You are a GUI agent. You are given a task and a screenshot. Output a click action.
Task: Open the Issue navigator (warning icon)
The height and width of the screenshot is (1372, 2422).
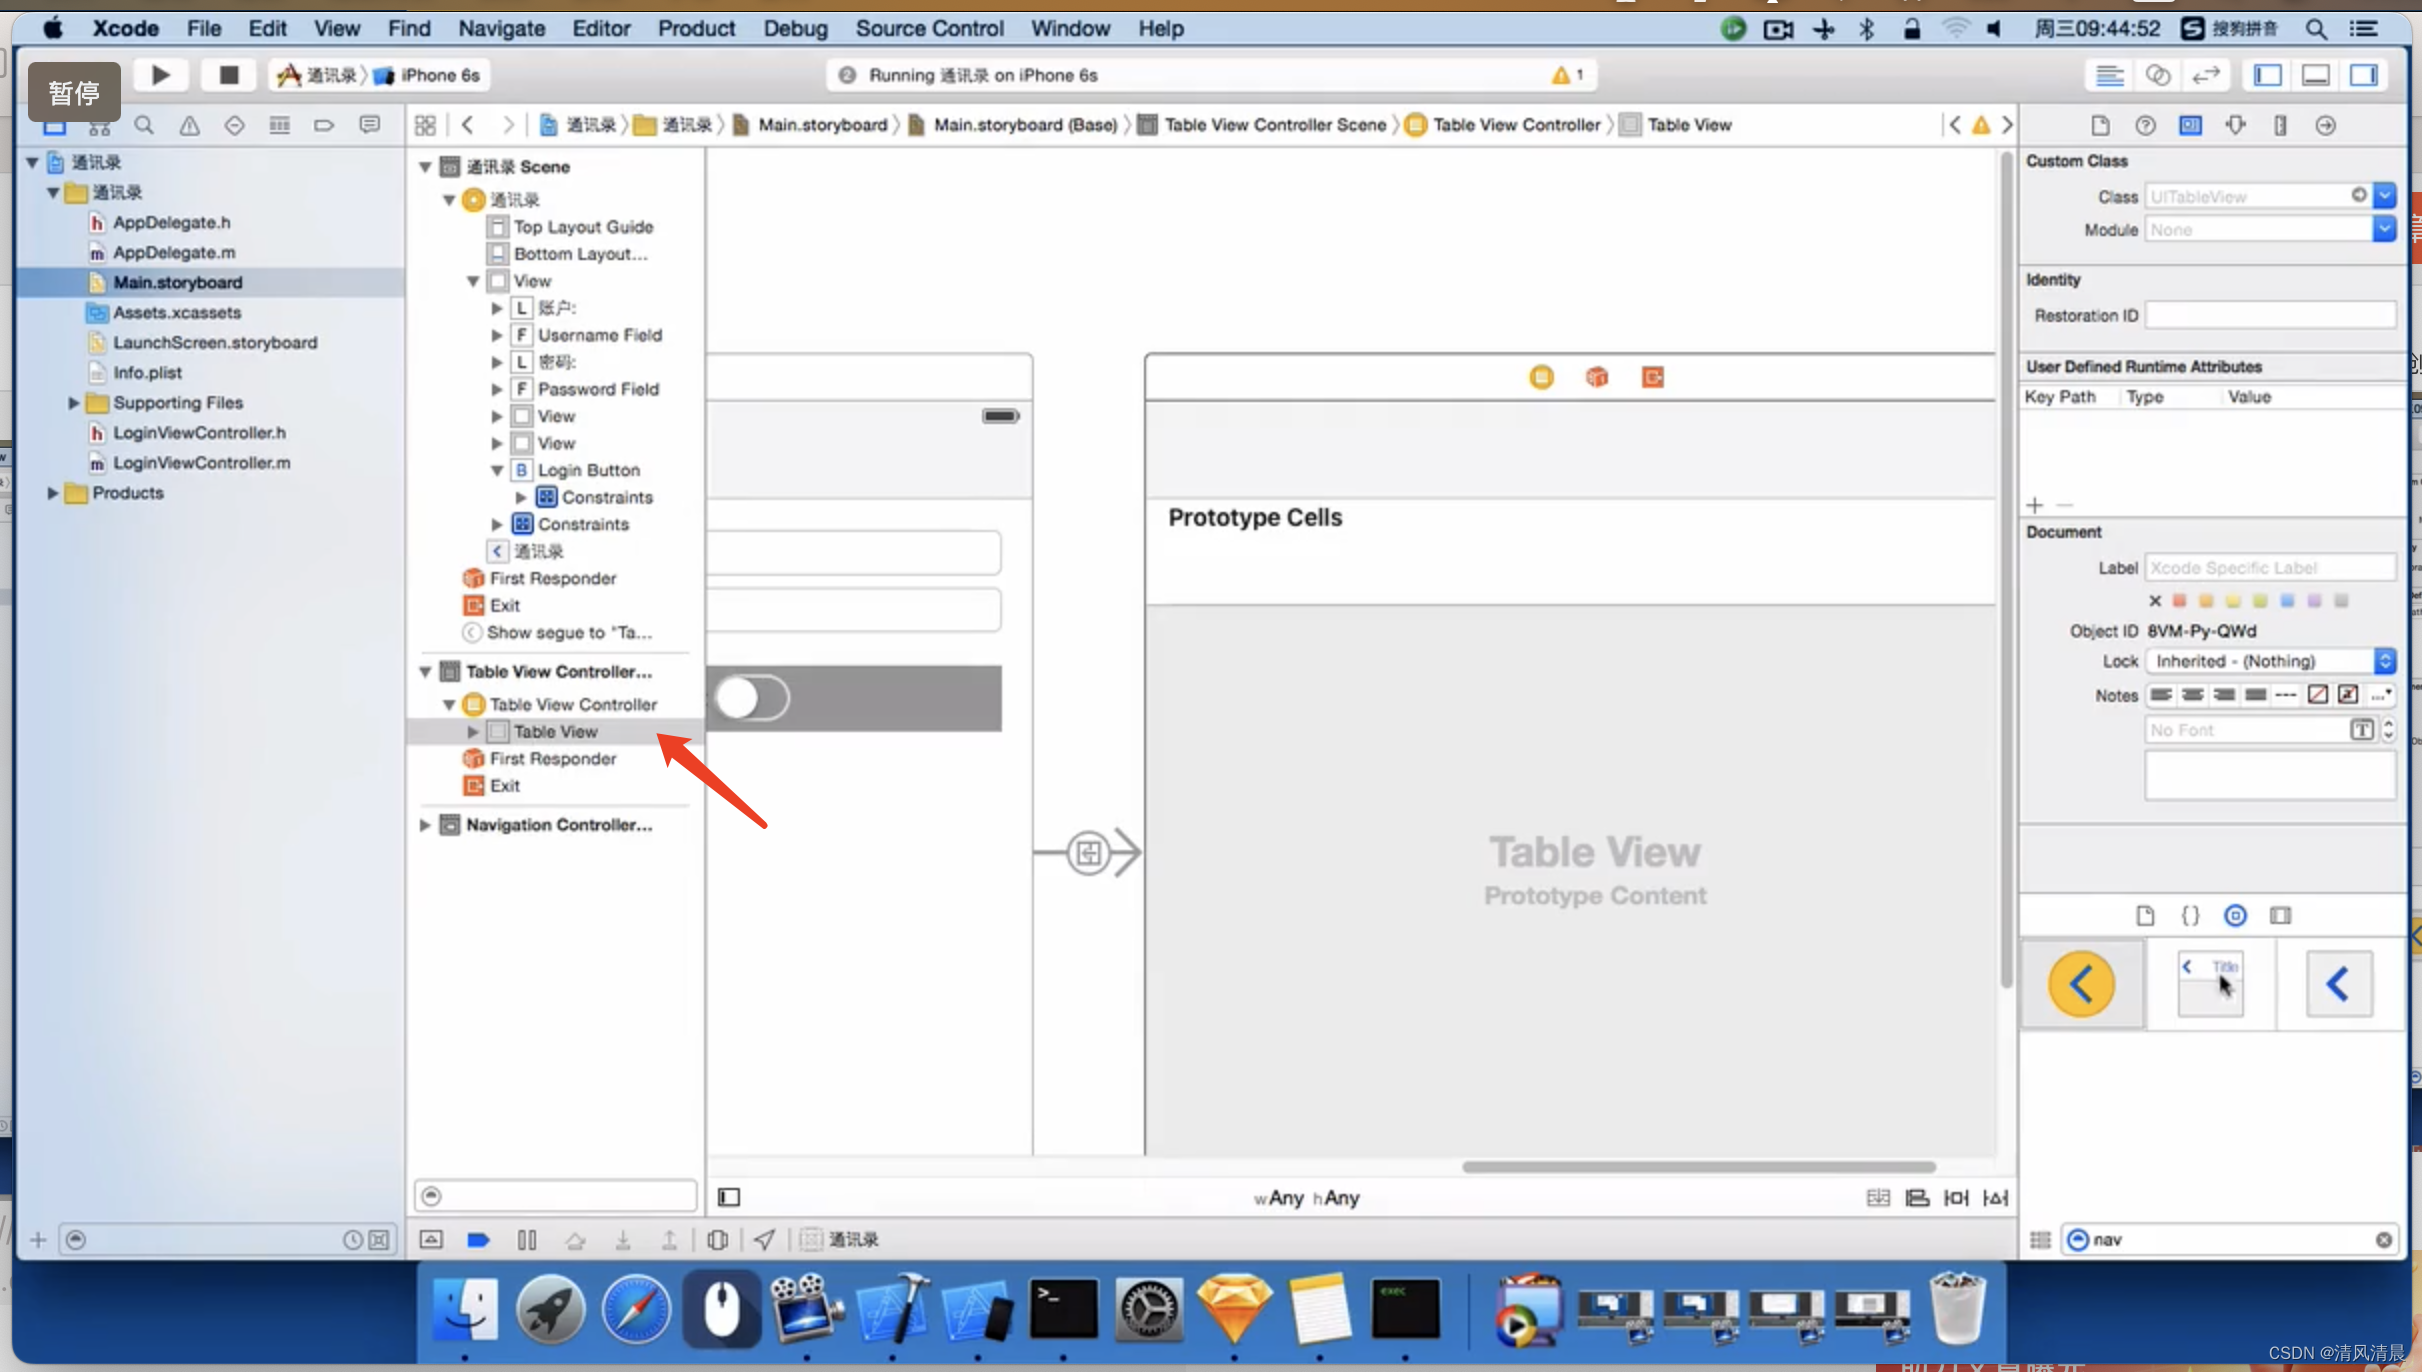point(189,125)
